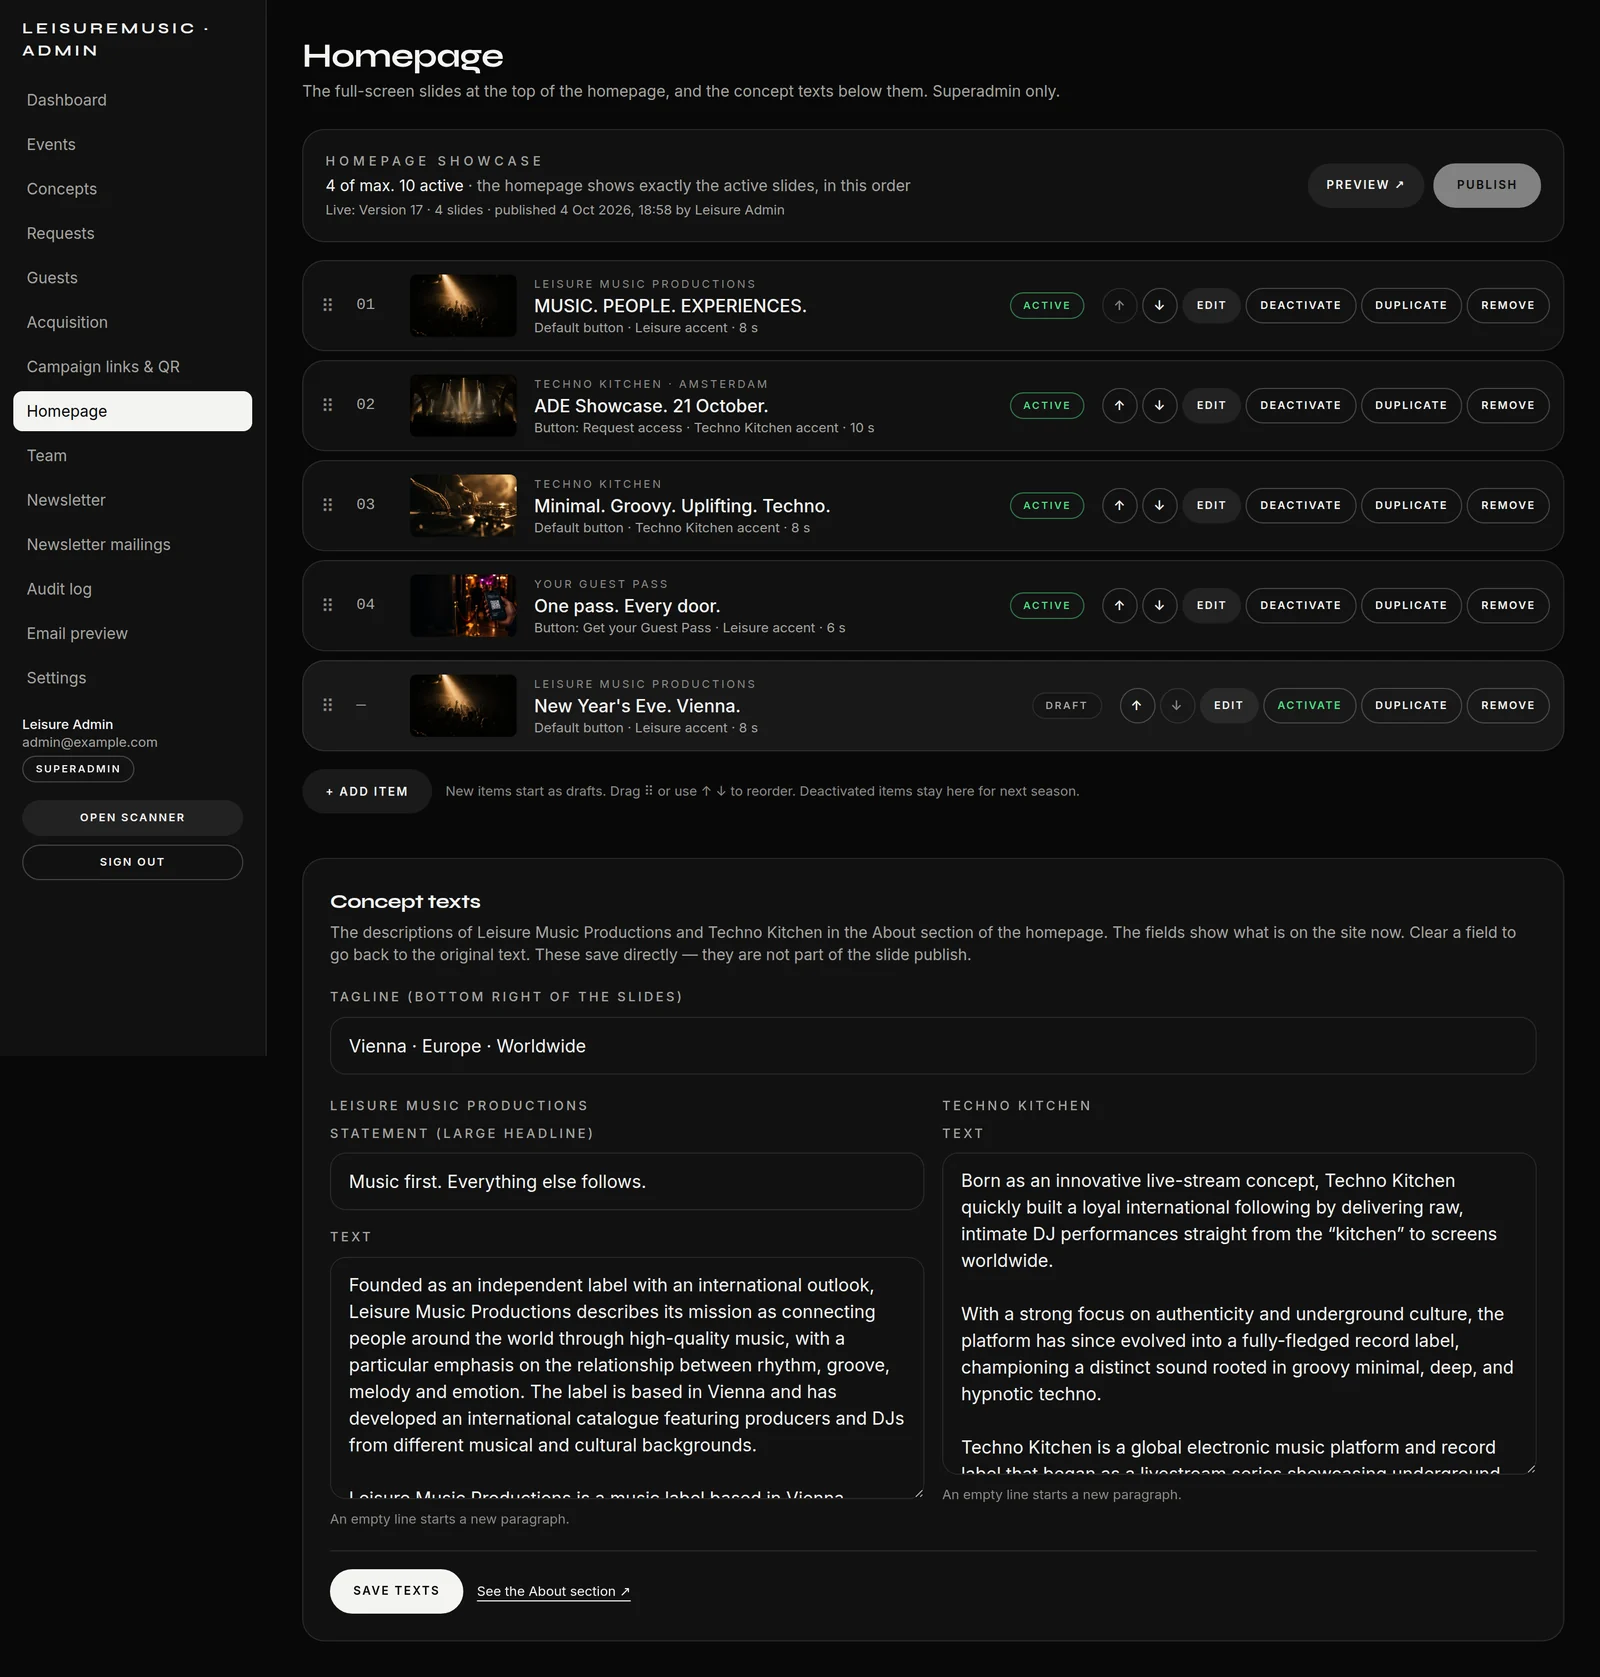Navigate to Audit log

[x=132, y=589]
